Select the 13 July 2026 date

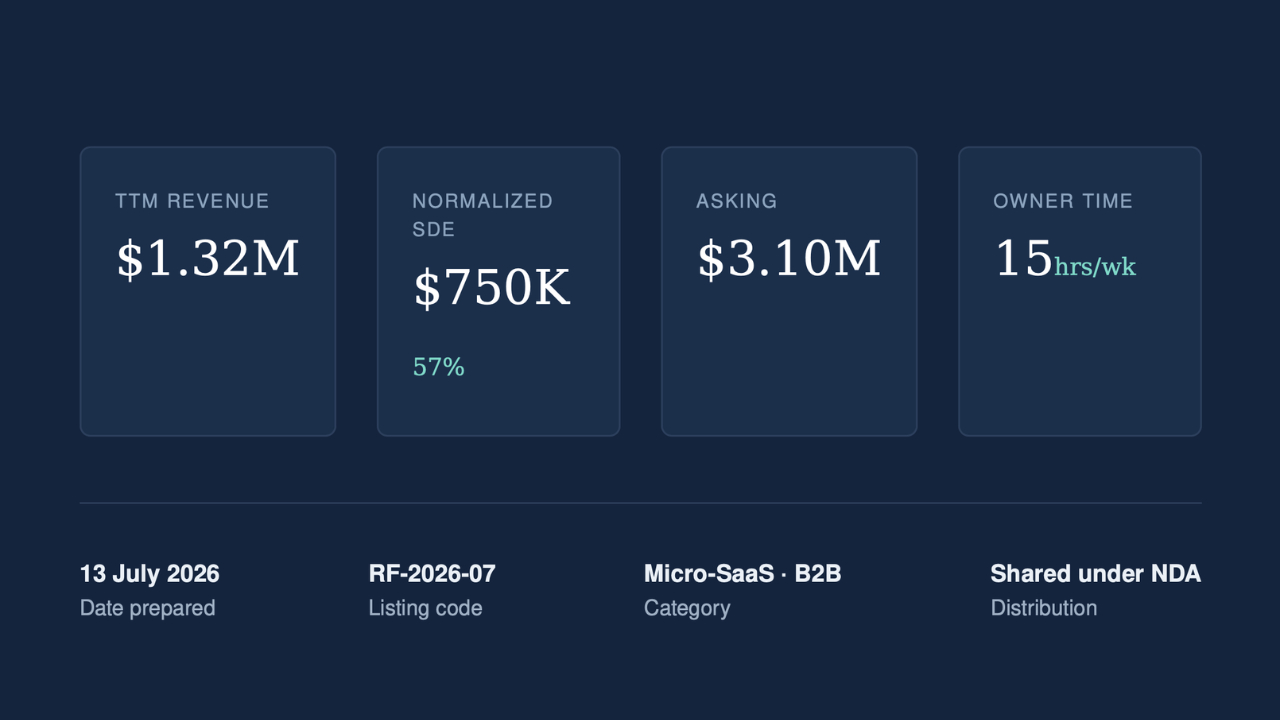click(x=150, y=574)
